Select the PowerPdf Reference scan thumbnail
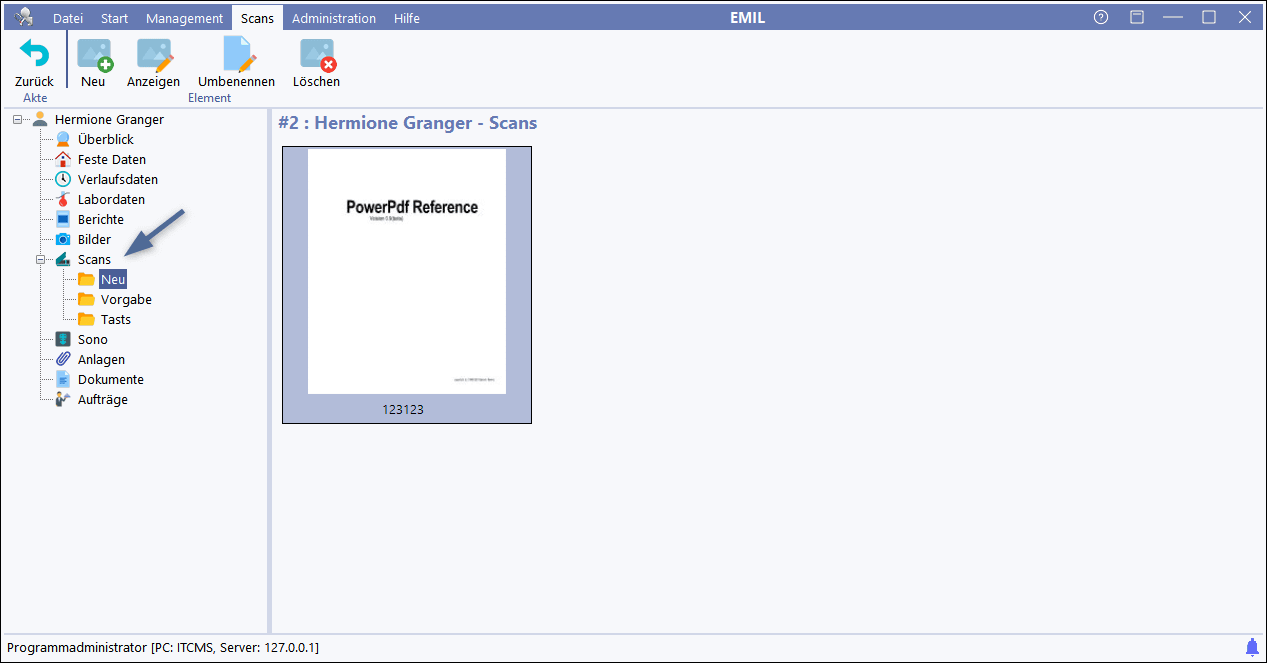 (x=406, y=272)
